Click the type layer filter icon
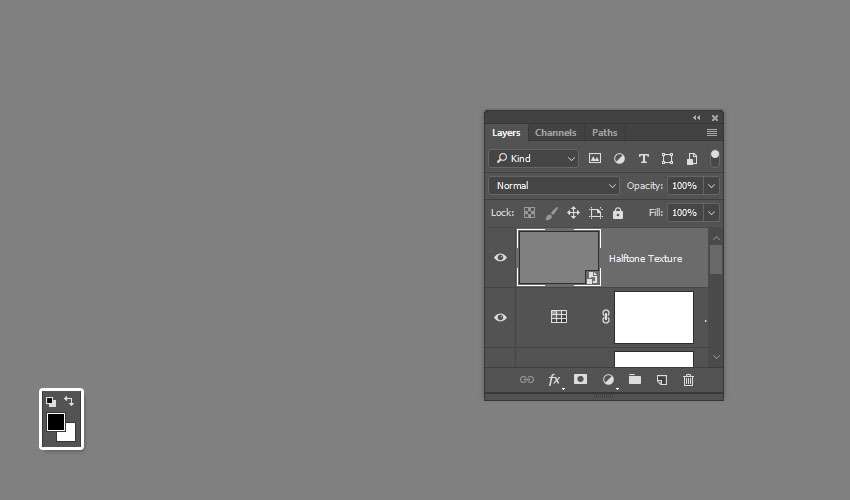 click(x=643, y=159)
